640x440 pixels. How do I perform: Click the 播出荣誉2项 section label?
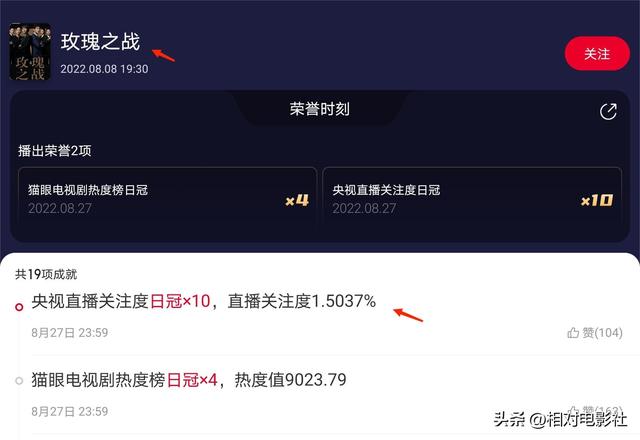point(54,151)
